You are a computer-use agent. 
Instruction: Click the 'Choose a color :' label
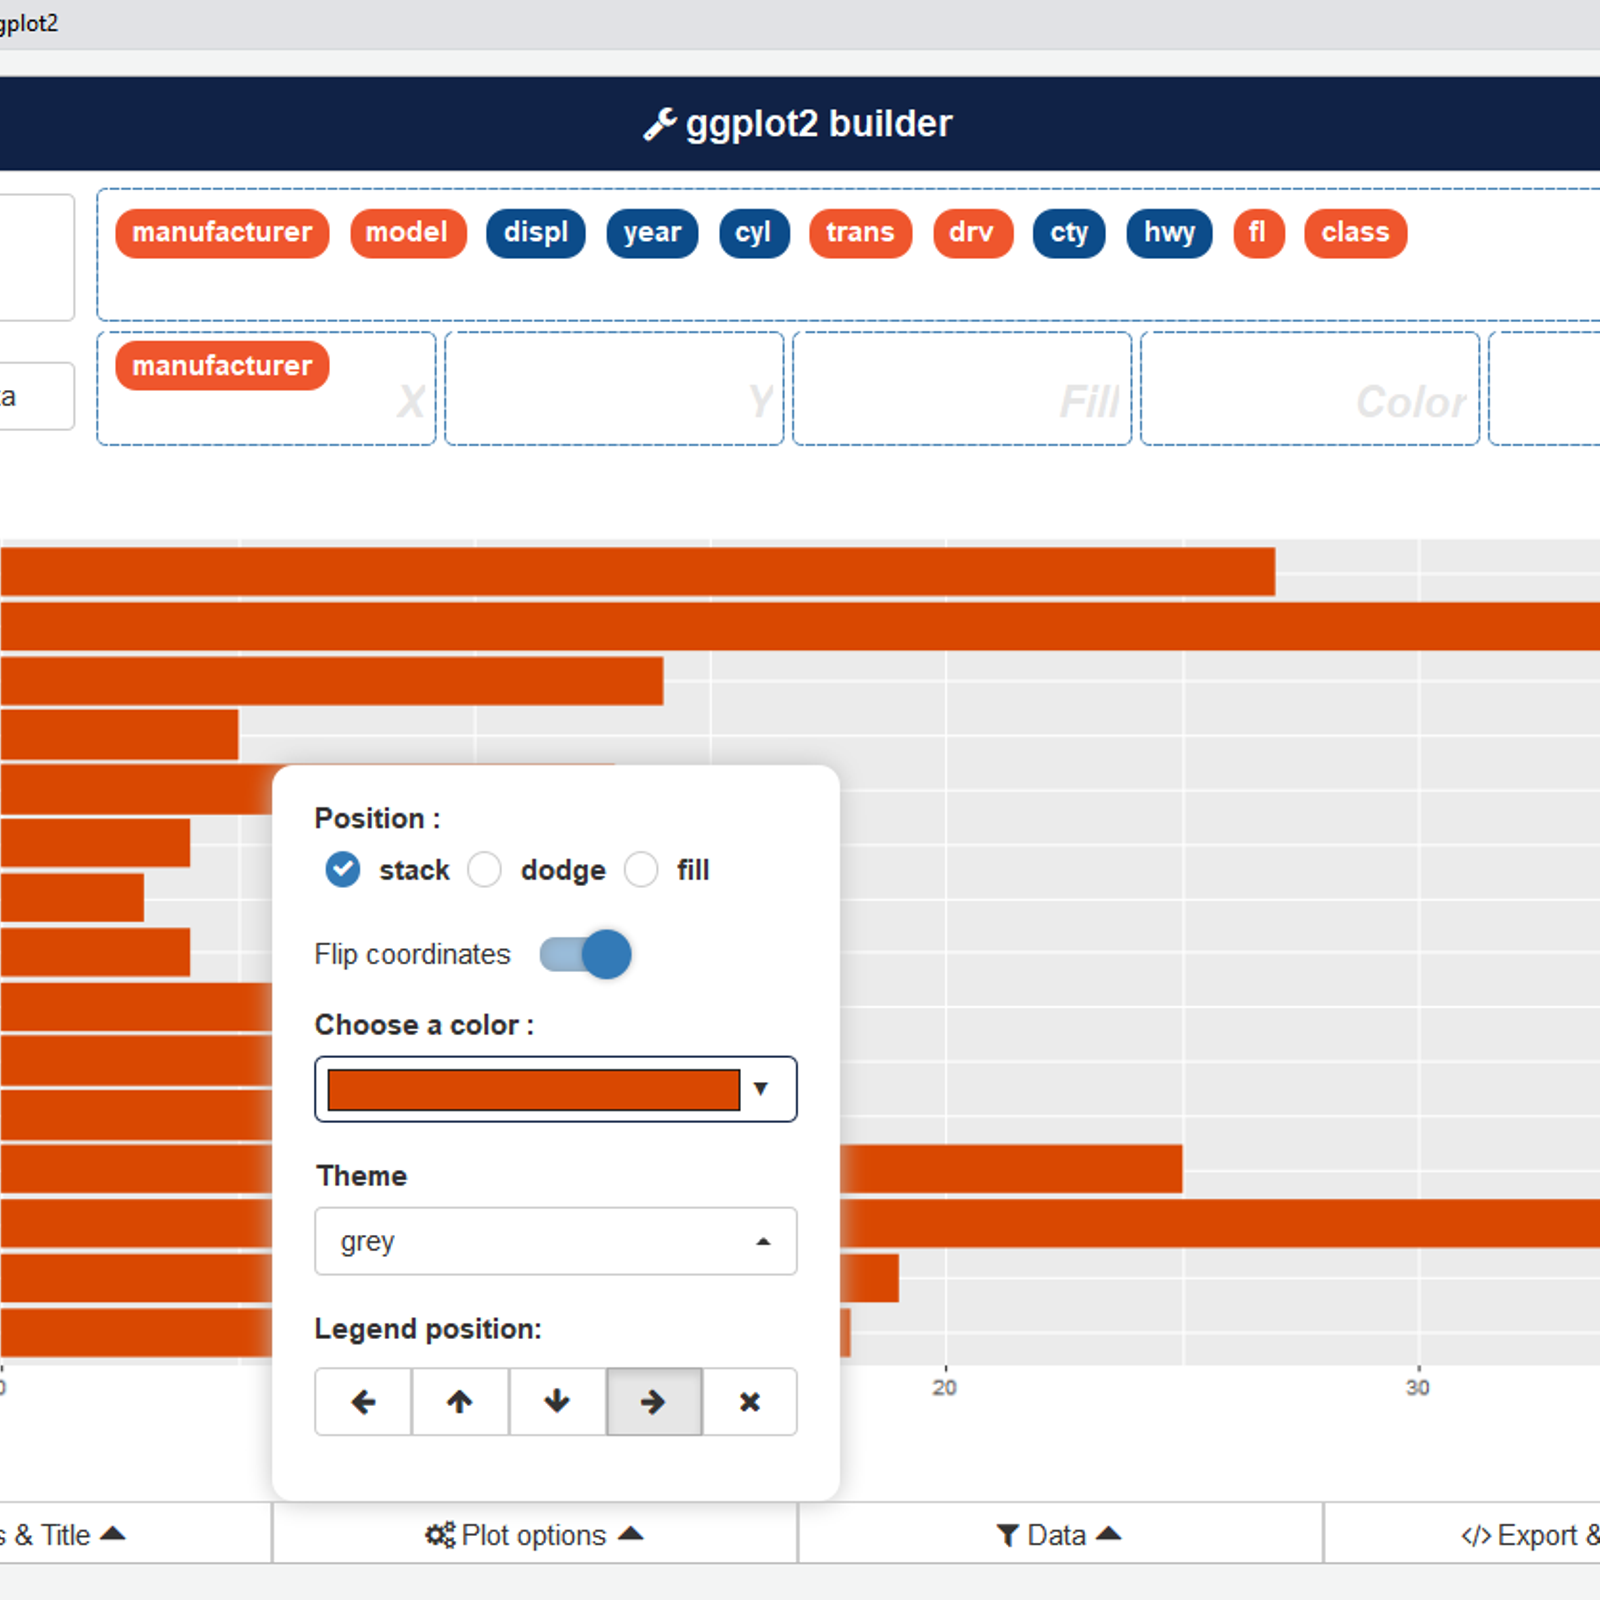click(424, 1025)
